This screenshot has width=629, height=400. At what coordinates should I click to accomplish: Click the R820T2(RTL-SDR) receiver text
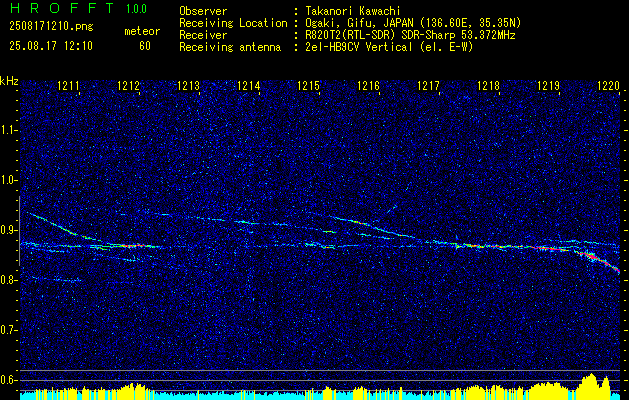(x=408, y=35)
